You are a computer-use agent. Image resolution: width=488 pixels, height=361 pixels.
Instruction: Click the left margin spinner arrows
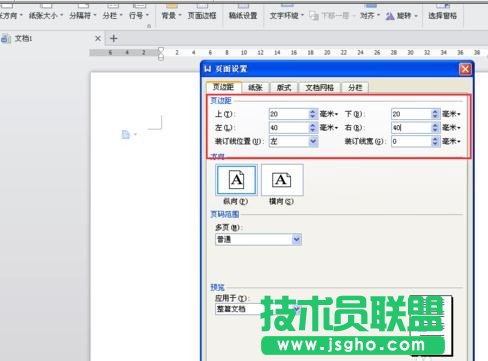tap(313, 128)
